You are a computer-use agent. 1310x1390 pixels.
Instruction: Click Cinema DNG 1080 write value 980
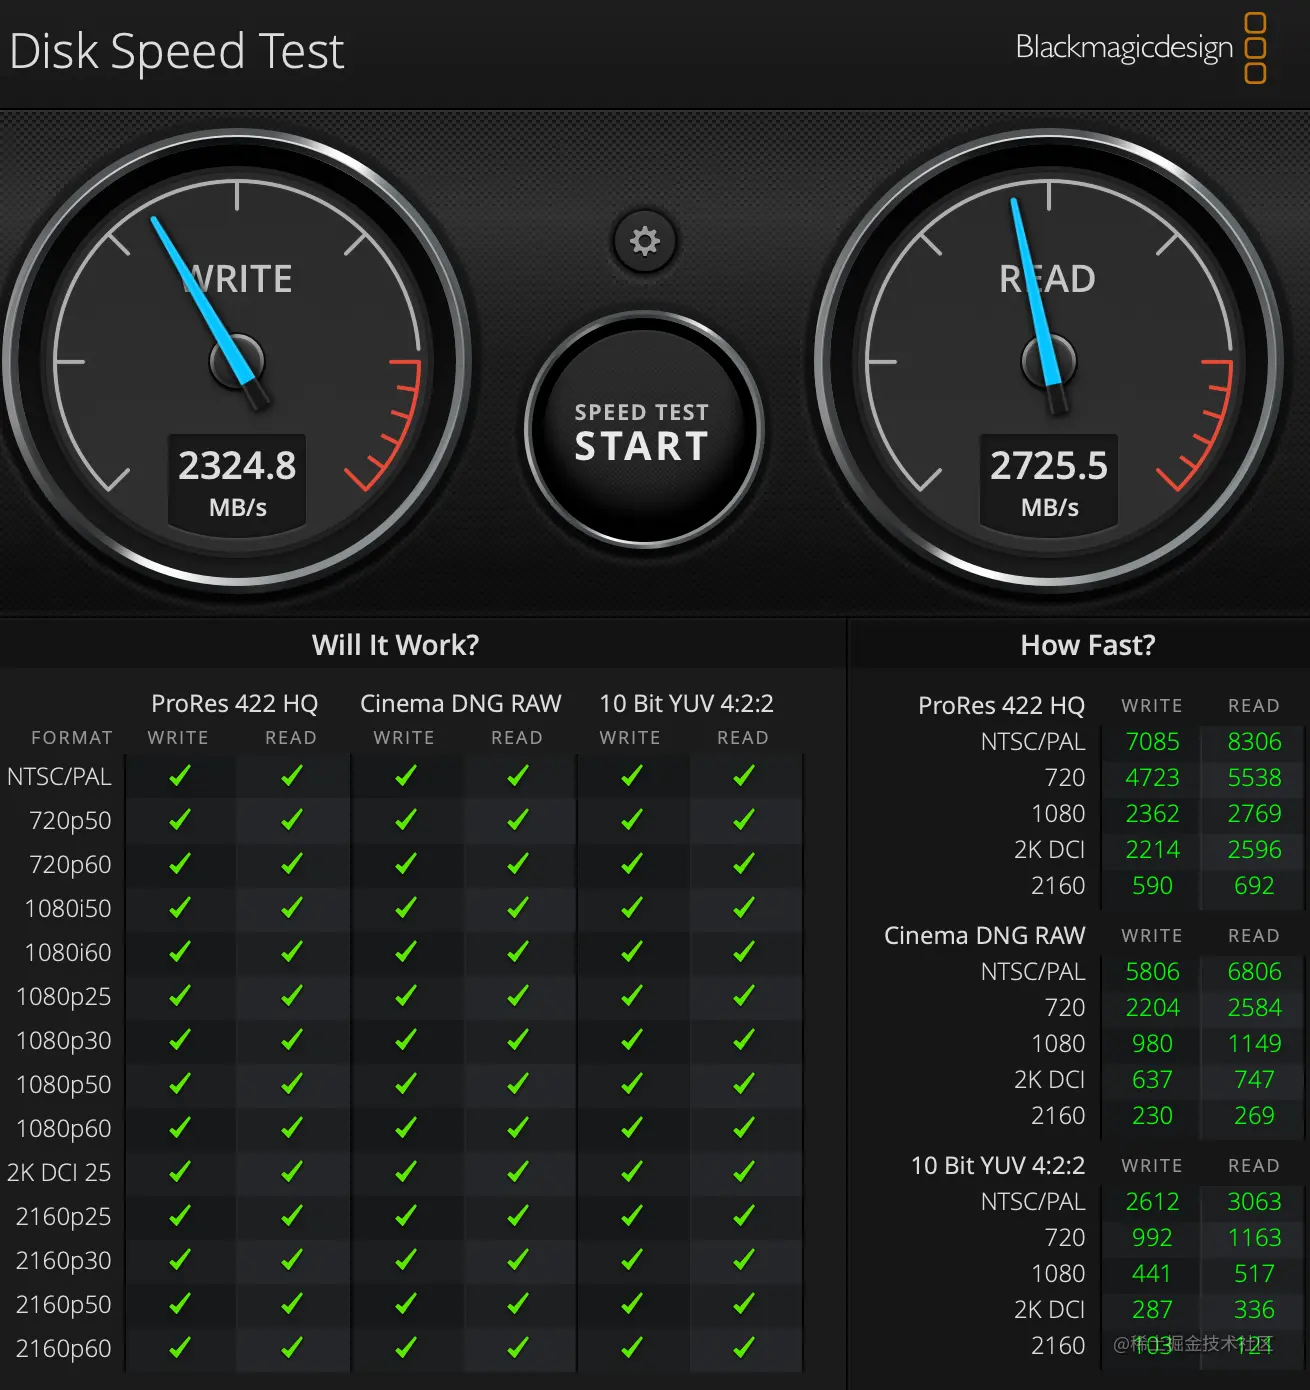click(1153, 1044)
